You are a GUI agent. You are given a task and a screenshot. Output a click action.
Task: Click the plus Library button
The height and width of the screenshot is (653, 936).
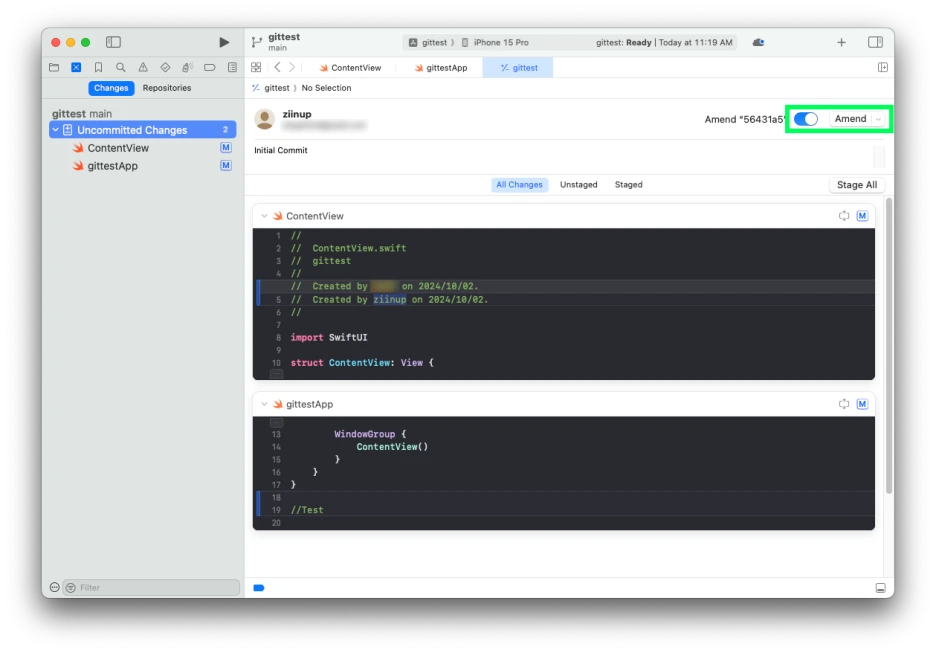coord(841,42)
